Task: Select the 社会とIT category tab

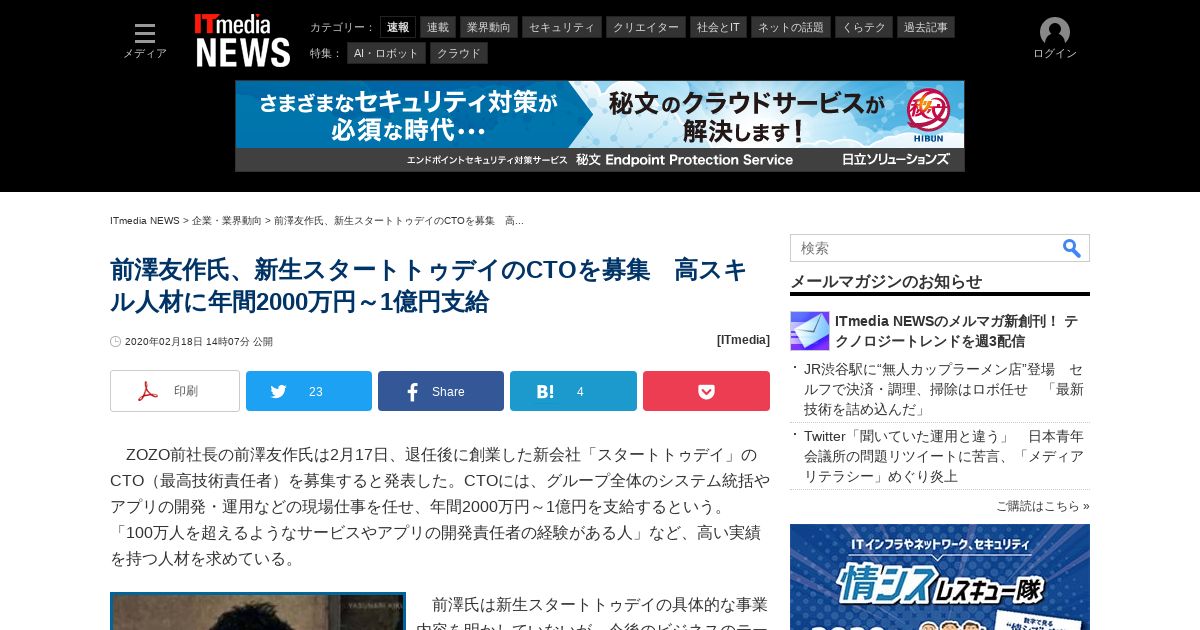Action: (718, 27)
